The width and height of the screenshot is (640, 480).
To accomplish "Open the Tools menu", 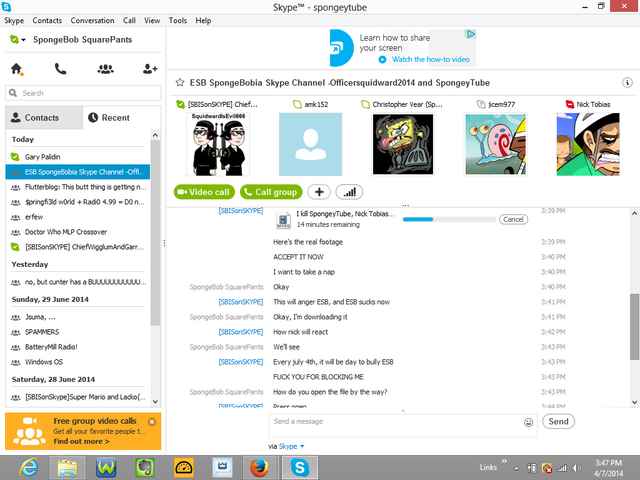I will click(x=178, y=20).
